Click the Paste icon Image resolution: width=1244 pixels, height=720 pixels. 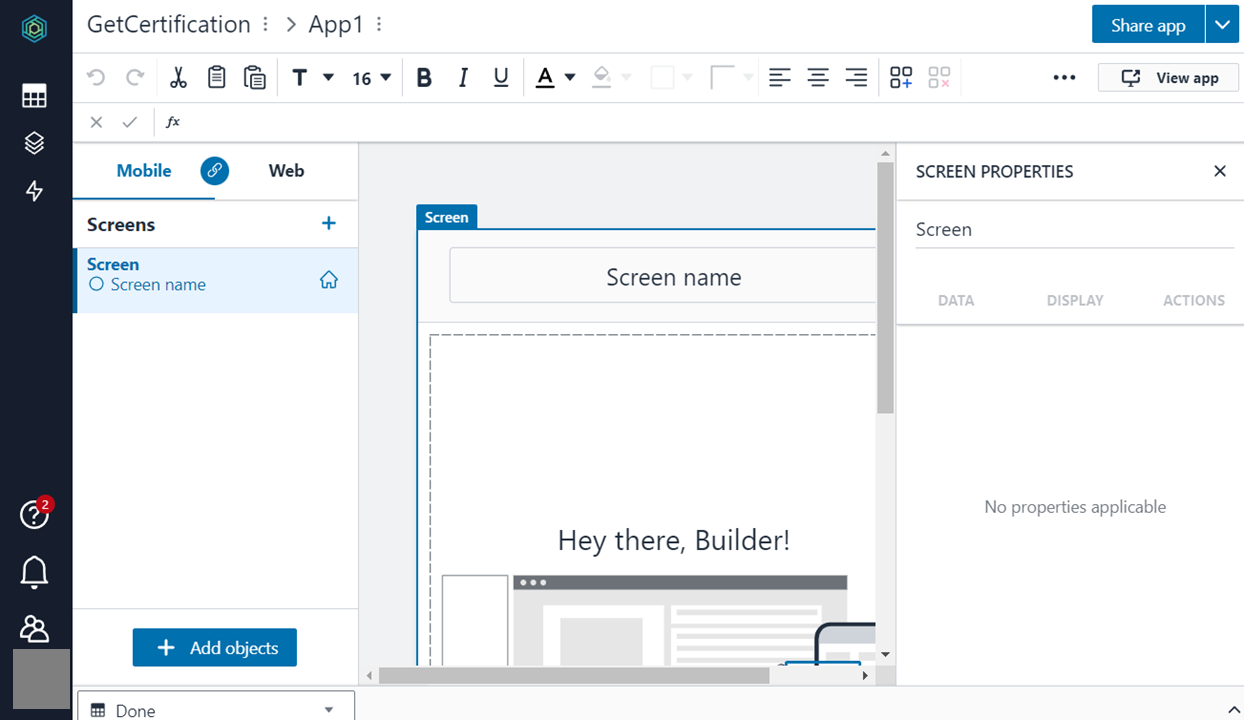click(254, 78)
